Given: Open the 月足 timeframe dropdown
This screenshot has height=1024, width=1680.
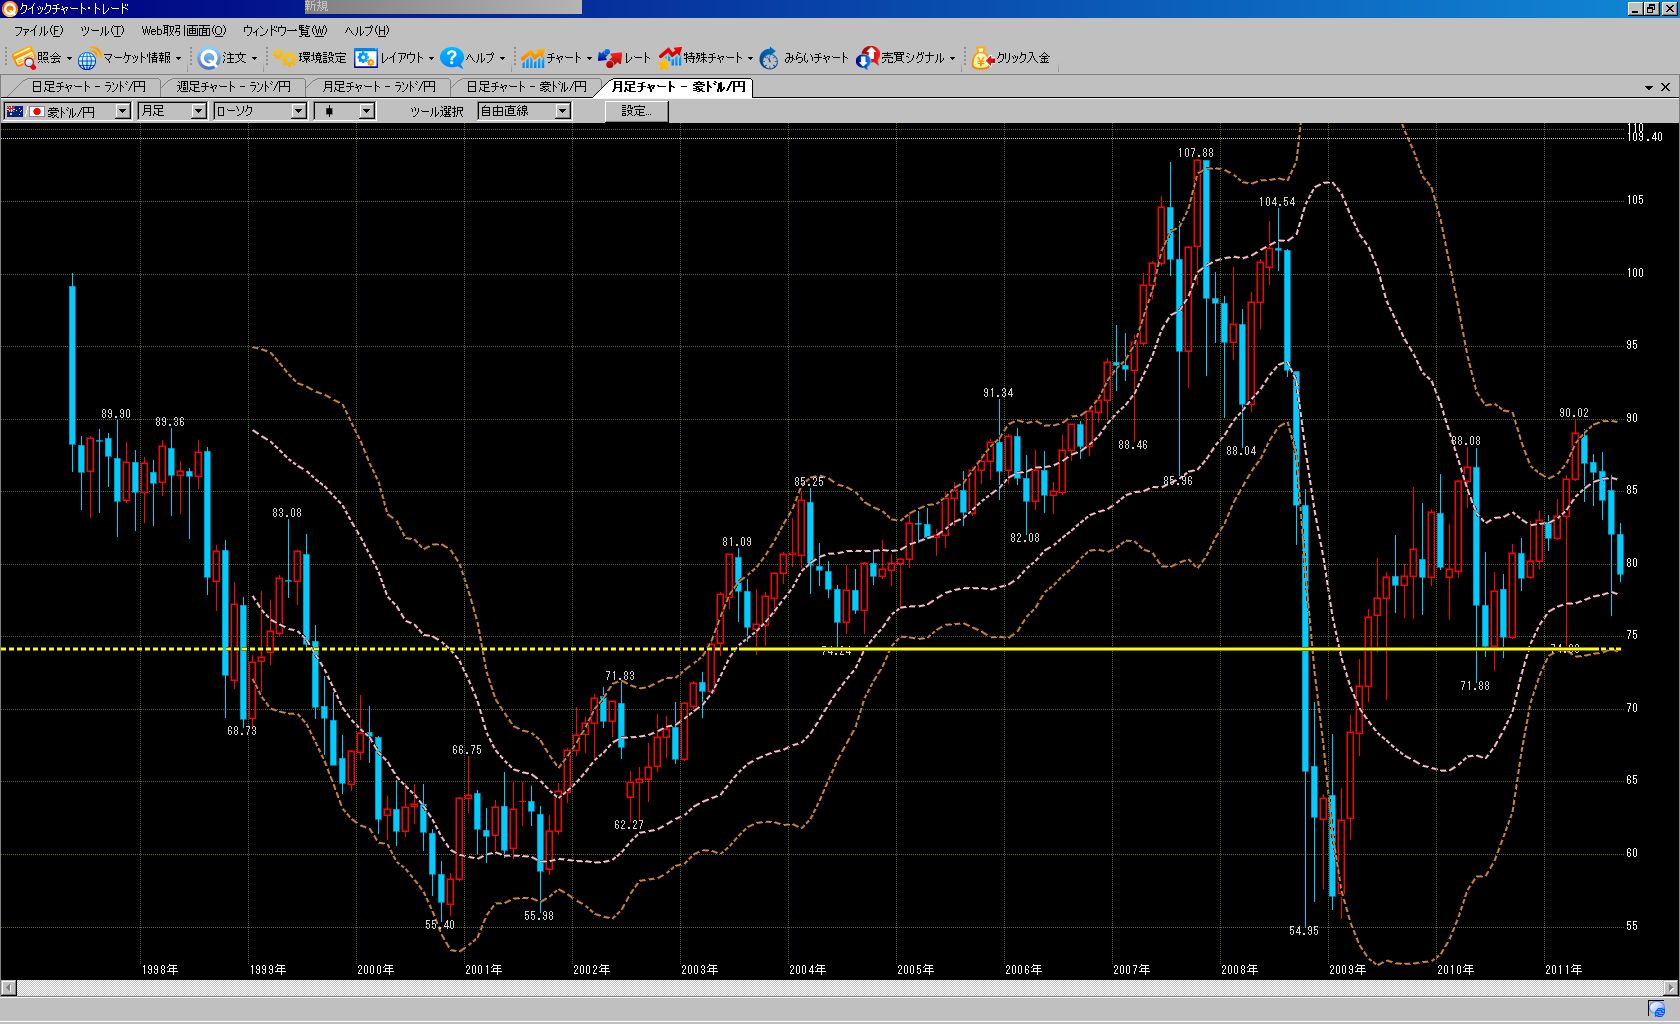Looking at the screenshot, I should coord(198,111).
